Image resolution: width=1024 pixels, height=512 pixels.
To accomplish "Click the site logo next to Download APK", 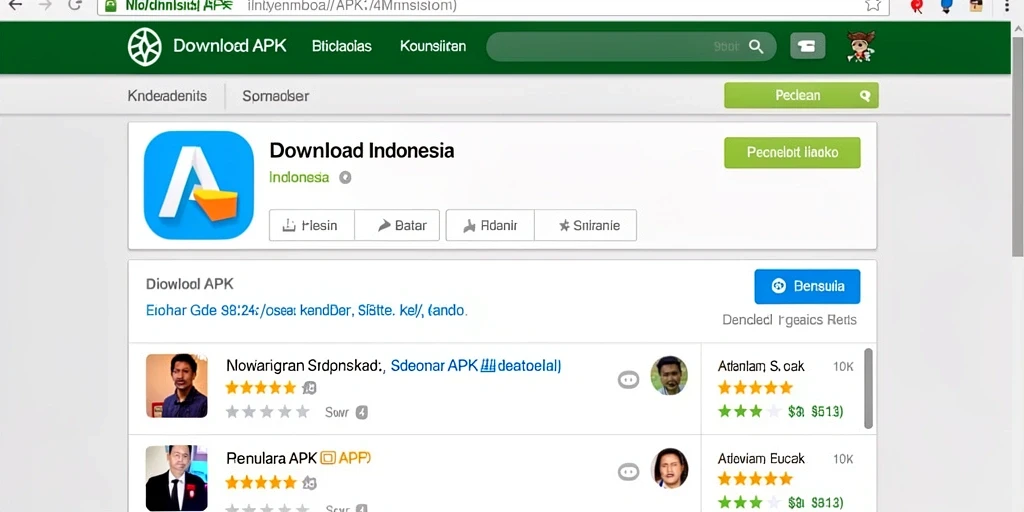I will click(x=144, y=47).
